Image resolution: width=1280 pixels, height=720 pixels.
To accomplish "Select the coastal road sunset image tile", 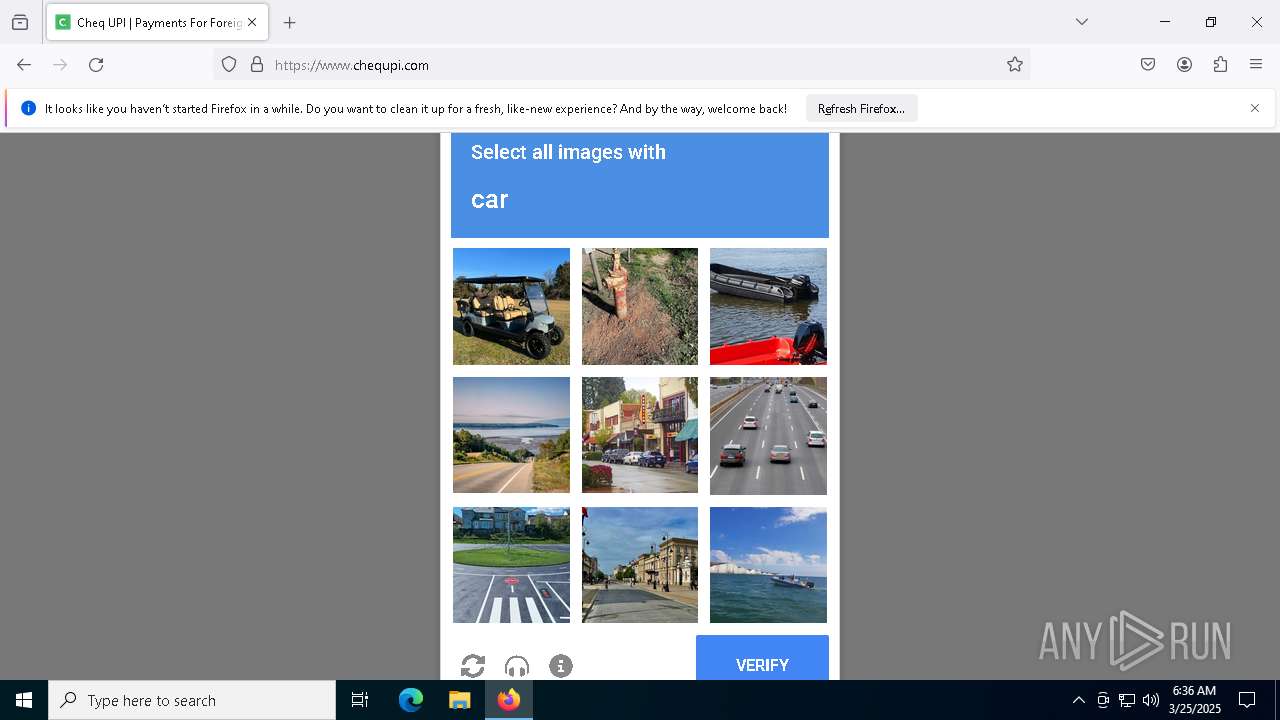I will pos(511,435).
